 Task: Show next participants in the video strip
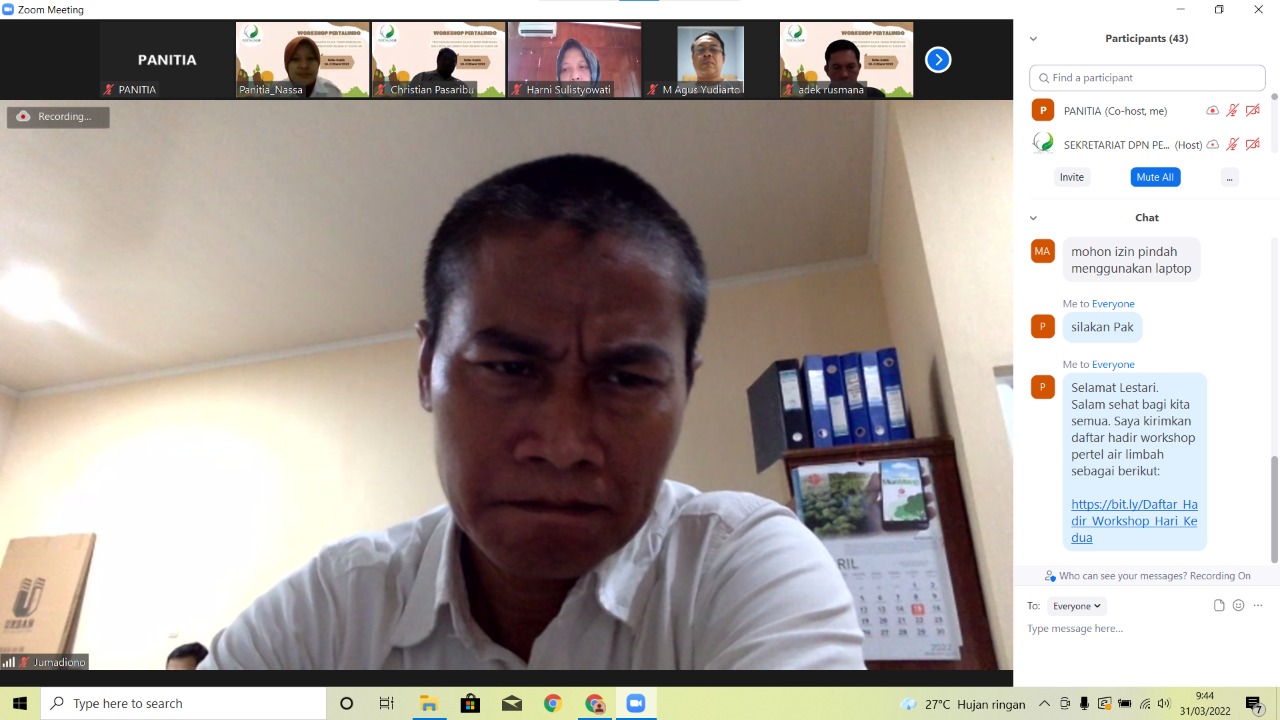(937, 60)
